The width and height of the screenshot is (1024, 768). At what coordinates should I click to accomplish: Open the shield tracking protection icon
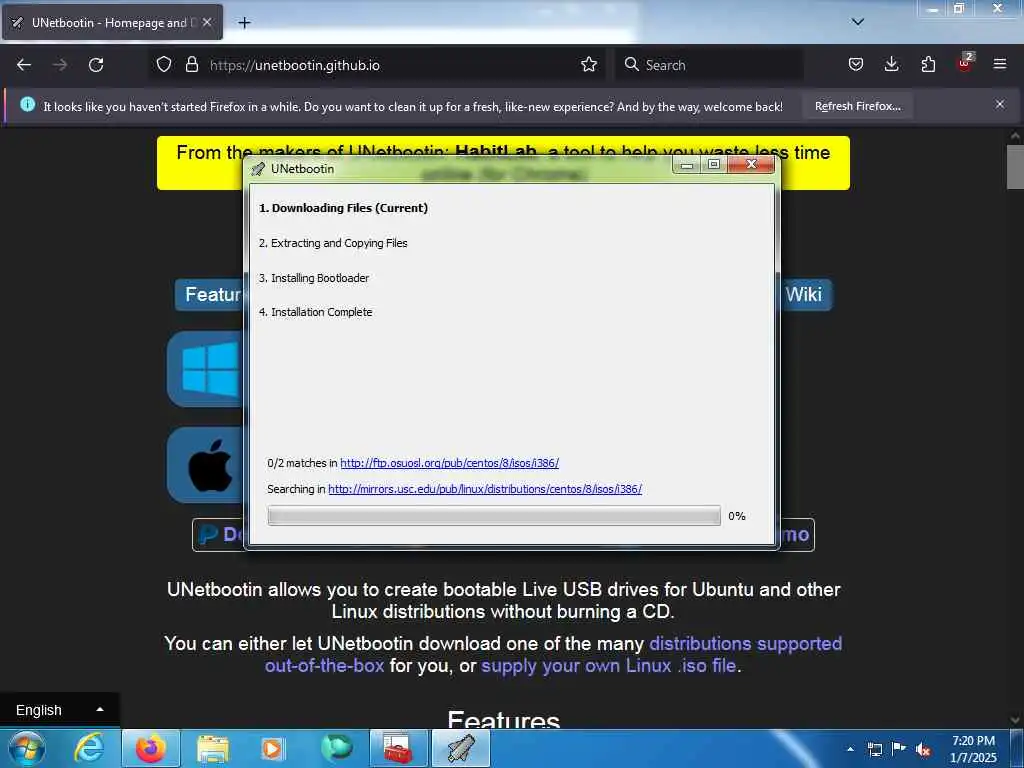point(164,65)
